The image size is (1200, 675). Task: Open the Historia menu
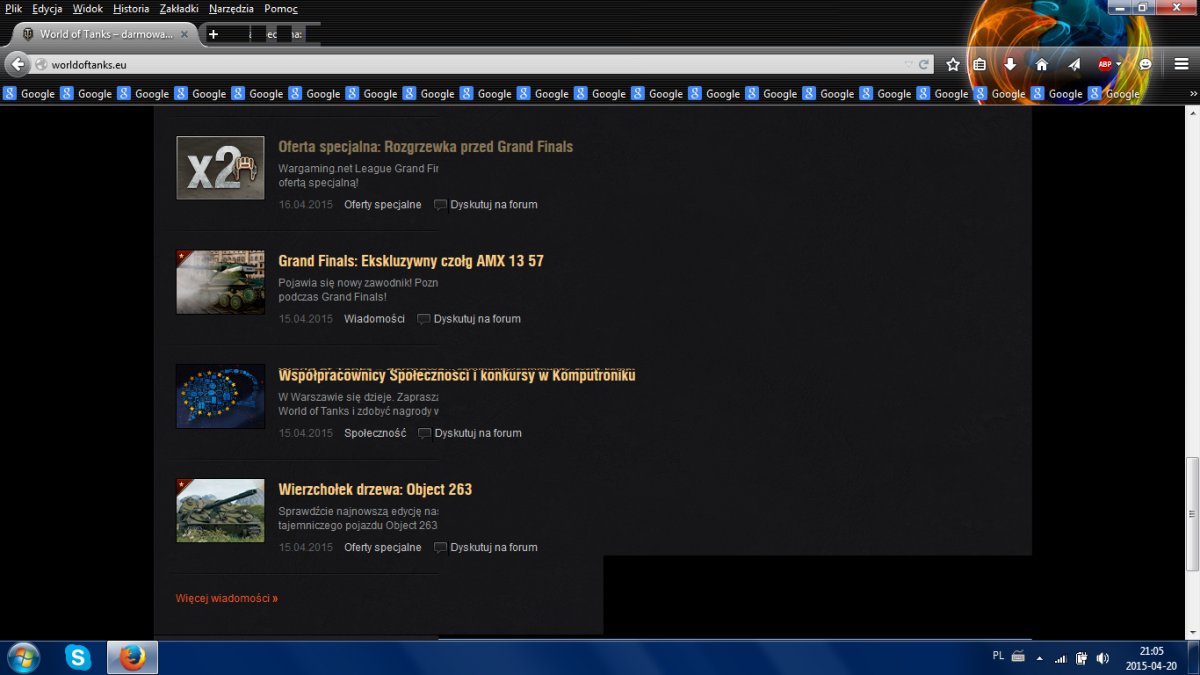(x=131, y=8)
